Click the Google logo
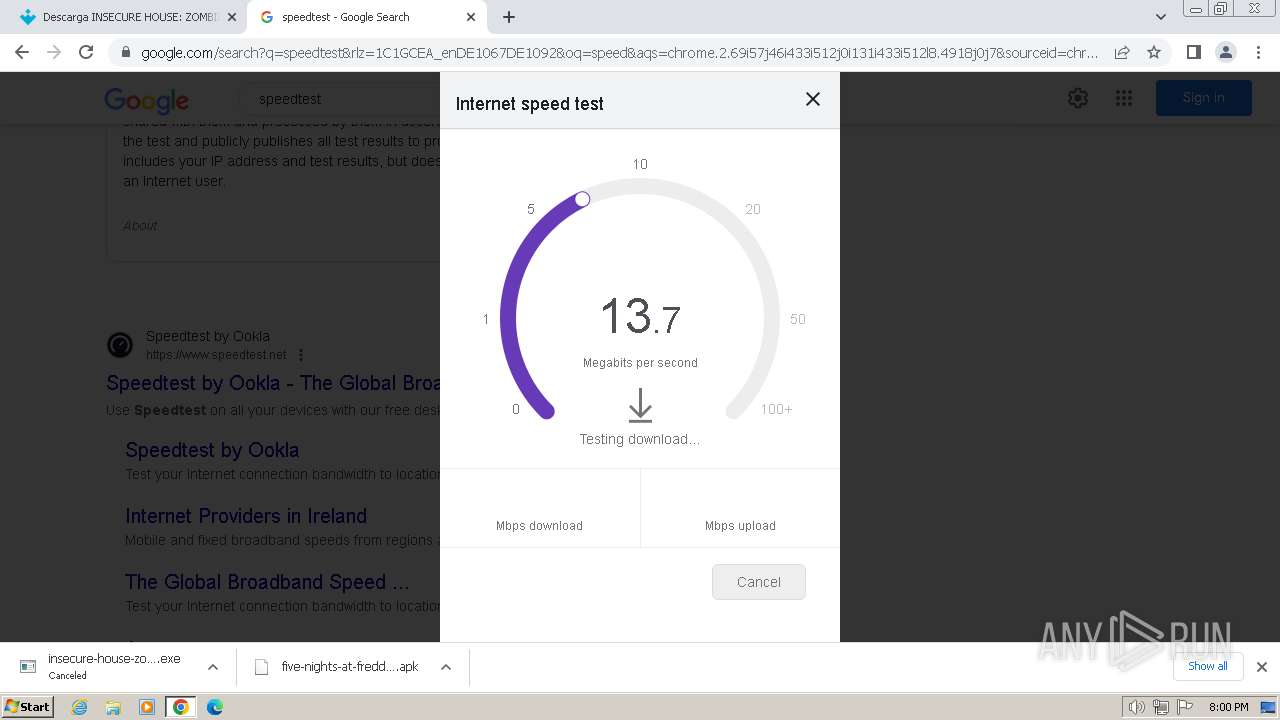Viewport: 1280px width, 720px height. coord(147,99)
